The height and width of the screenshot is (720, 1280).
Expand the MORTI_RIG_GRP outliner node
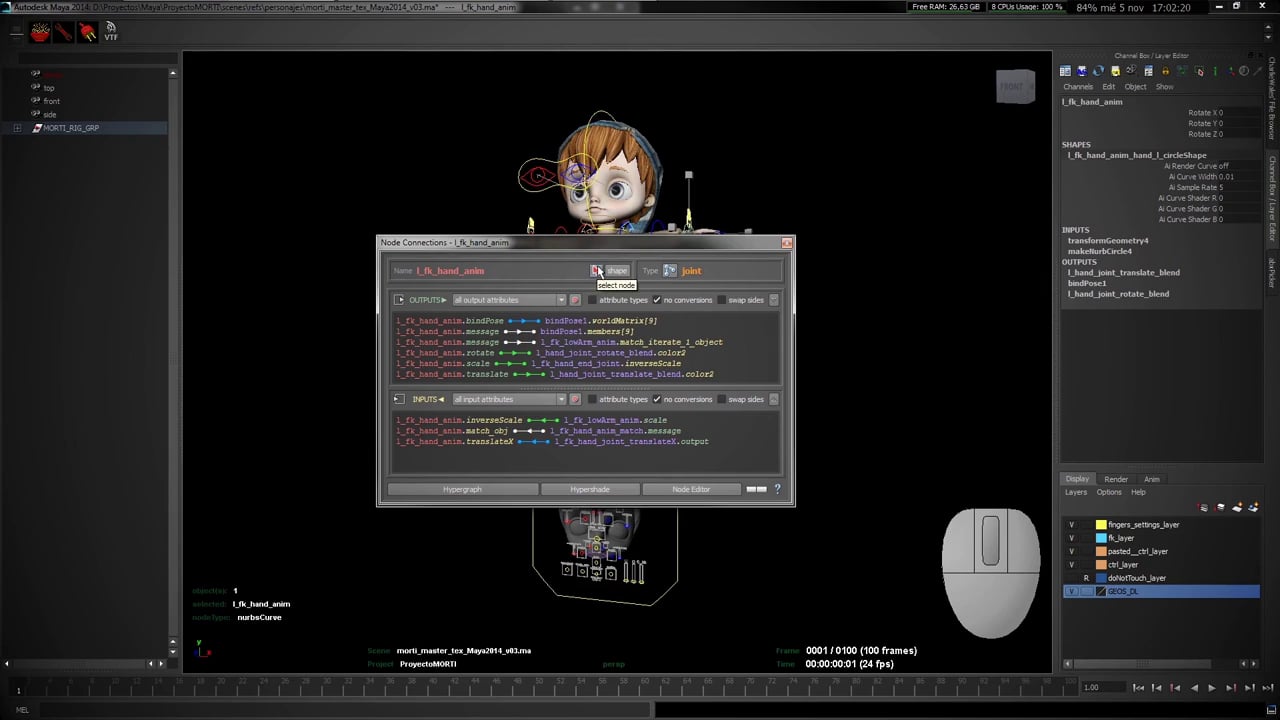tap(17, 128)
